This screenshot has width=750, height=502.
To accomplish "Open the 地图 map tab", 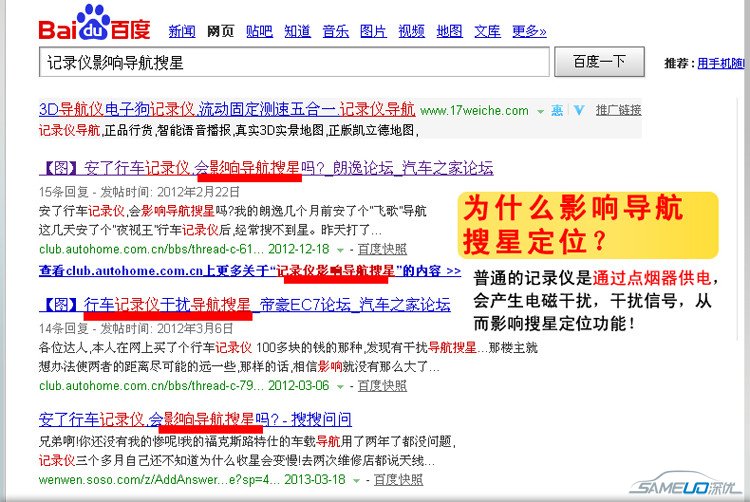I will [x=449, y=32].
